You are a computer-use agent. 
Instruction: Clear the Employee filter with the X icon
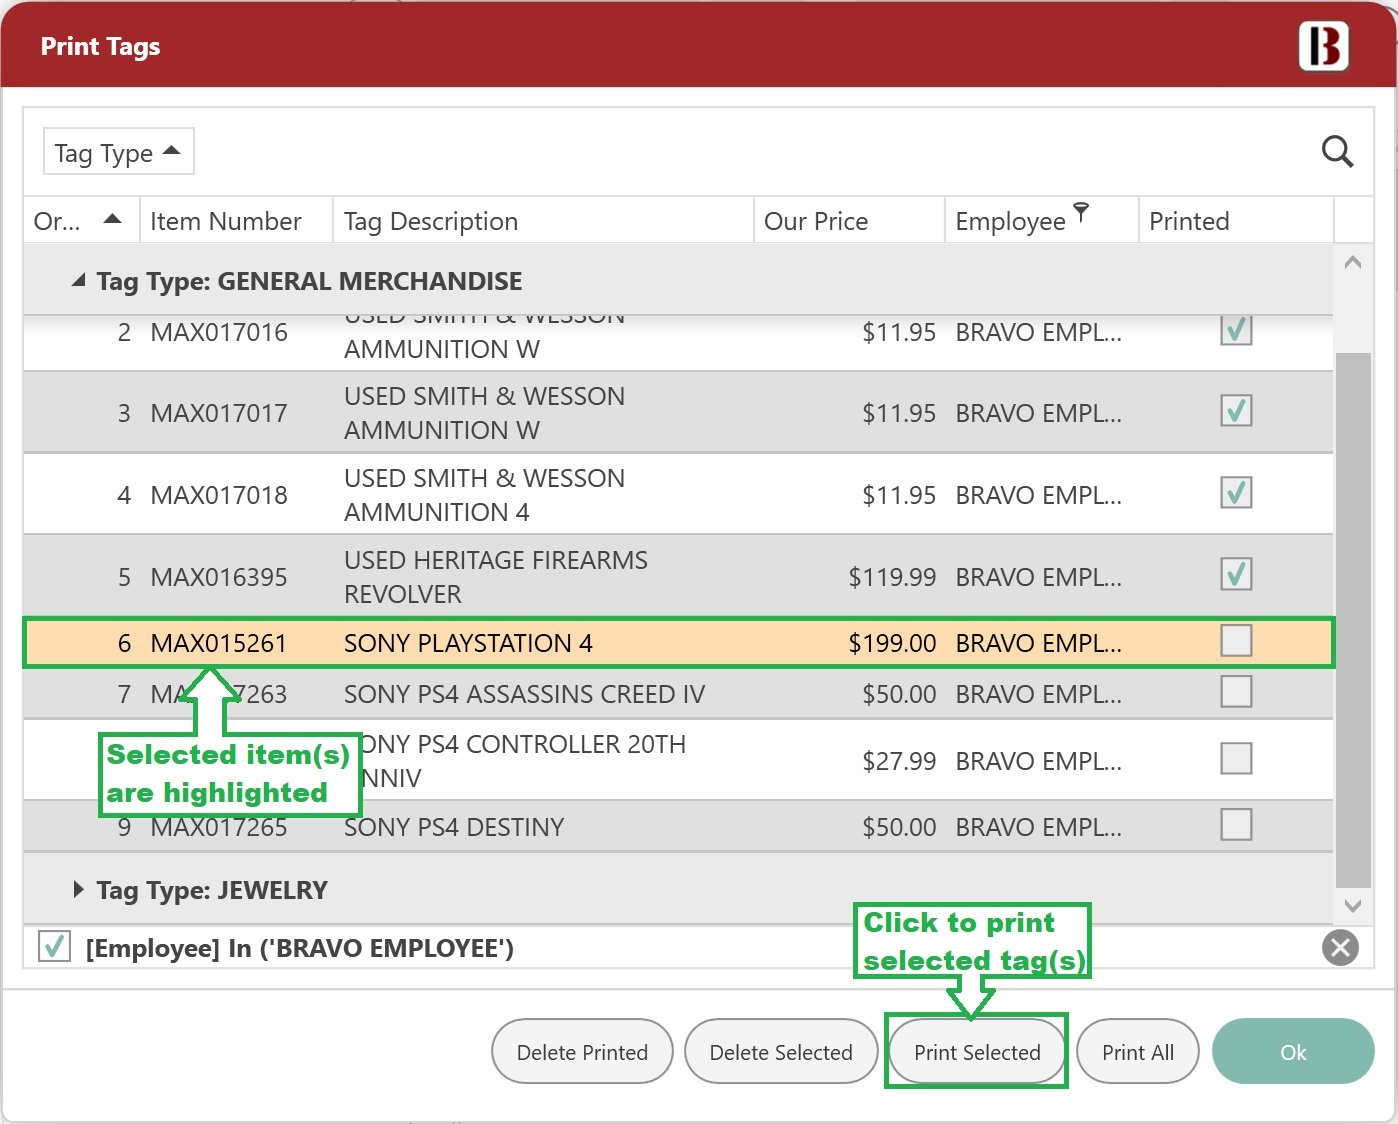click(1340, 947)
